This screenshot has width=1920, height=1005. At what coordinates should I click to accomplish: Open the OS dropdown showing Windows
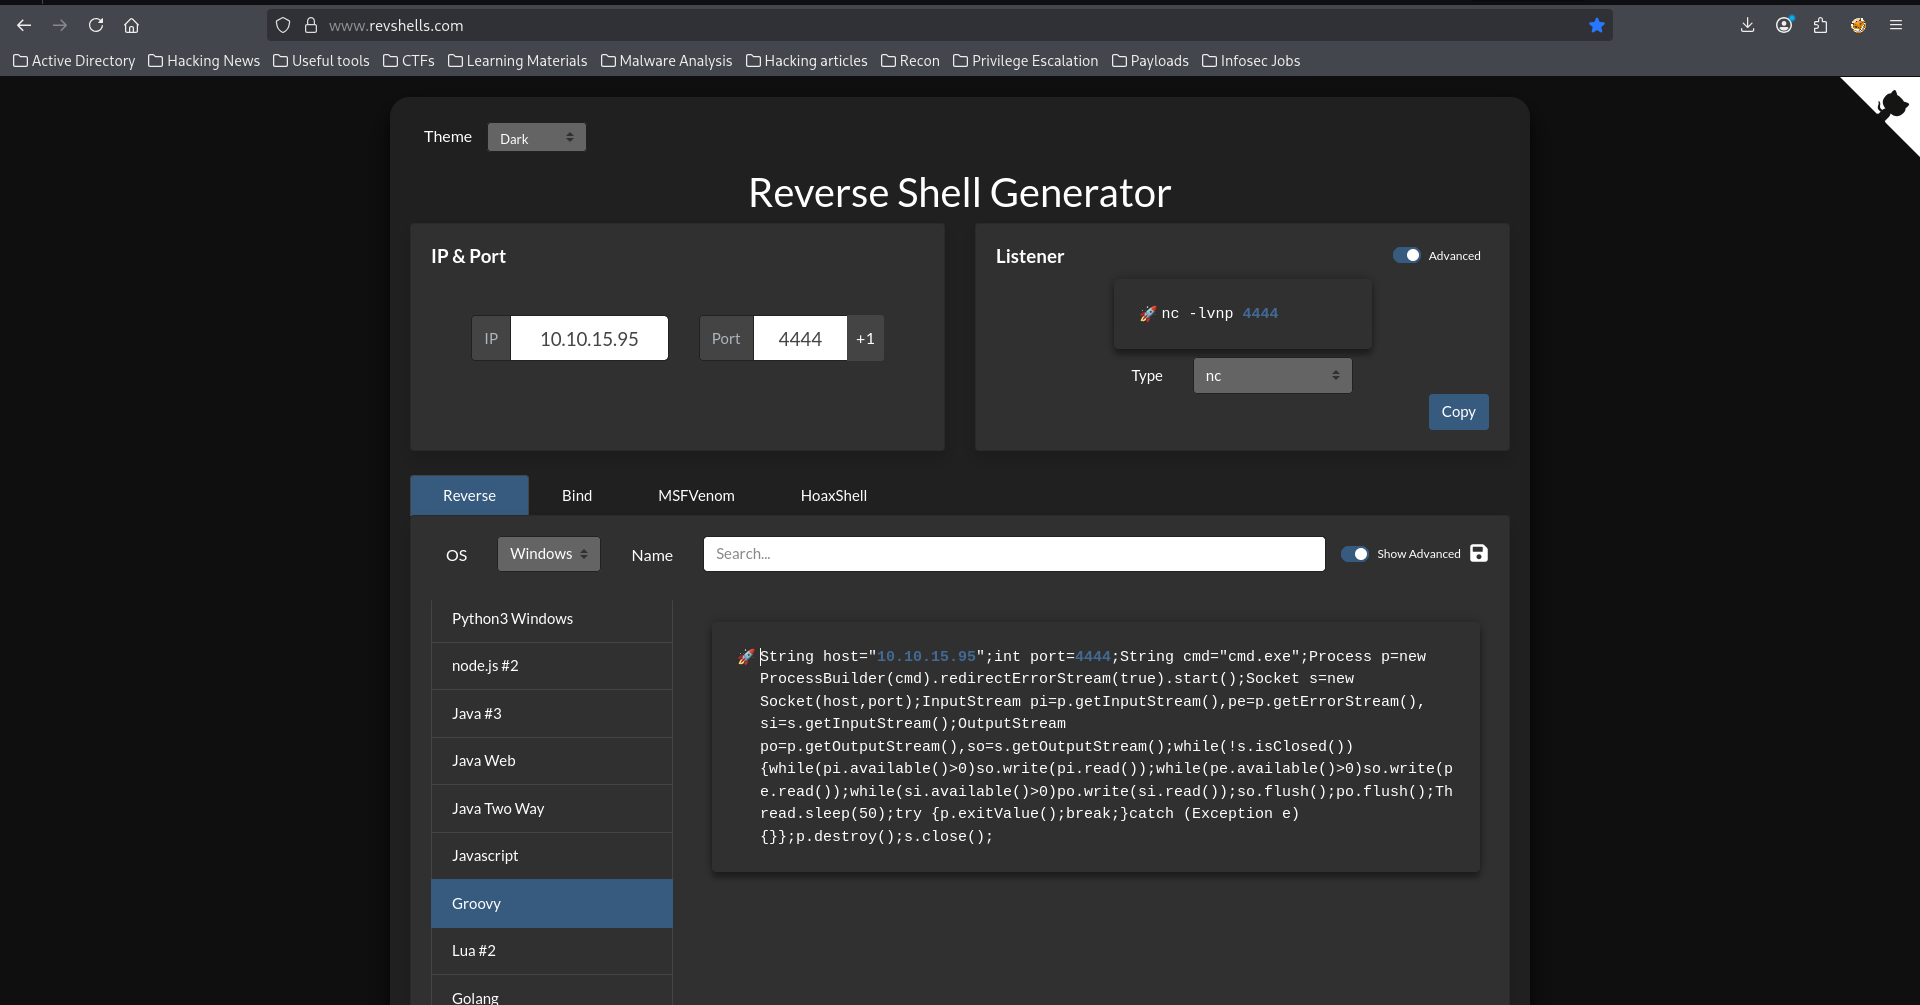point(547,553)
